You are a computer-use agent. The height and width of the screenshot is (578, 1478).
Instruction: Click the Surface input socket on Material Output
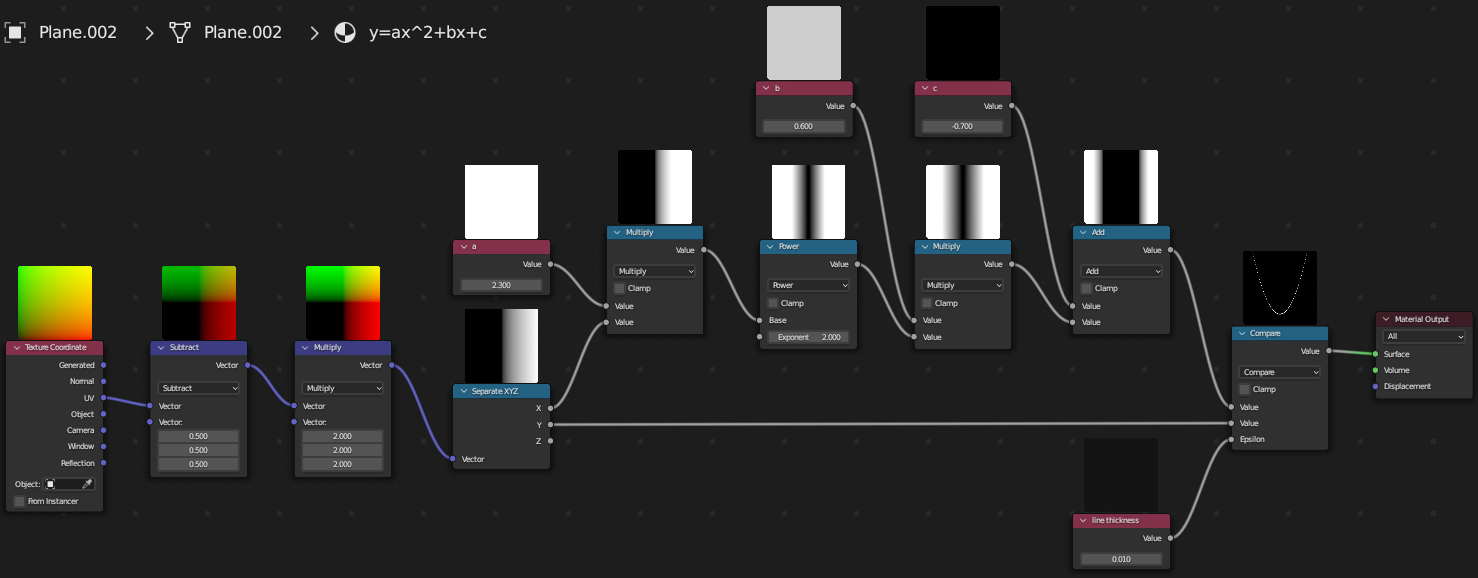click(1376, 354)
